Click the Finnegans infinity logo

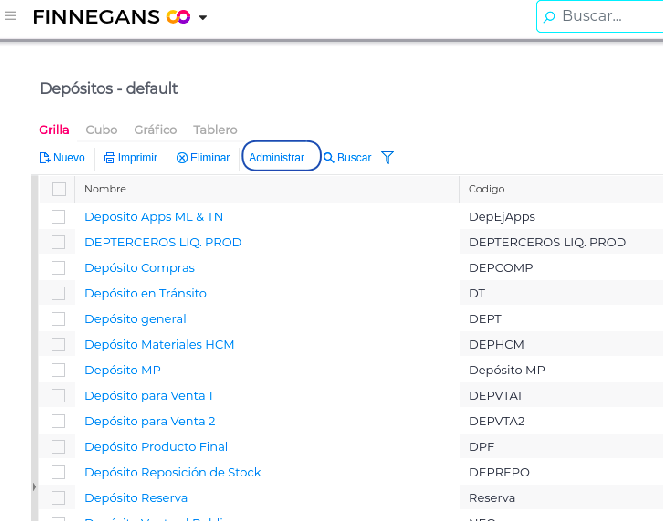[x=178, y=17]
